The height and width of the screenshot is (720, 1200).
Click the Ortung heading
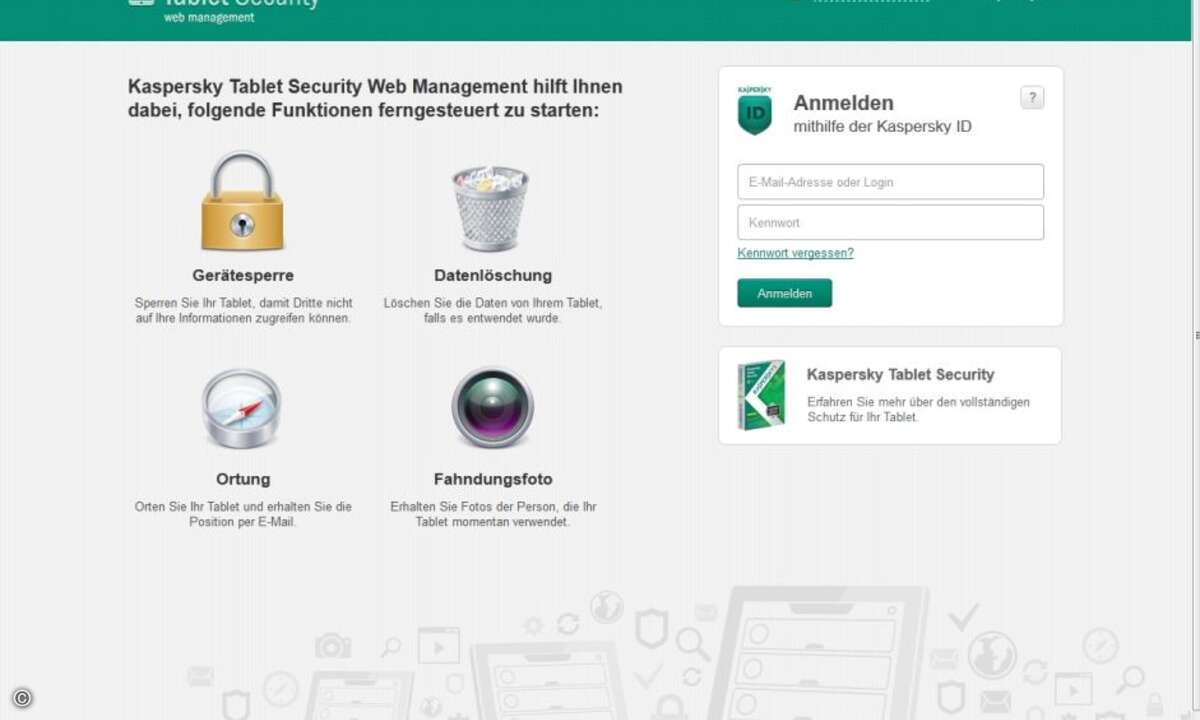click(243, 479)
